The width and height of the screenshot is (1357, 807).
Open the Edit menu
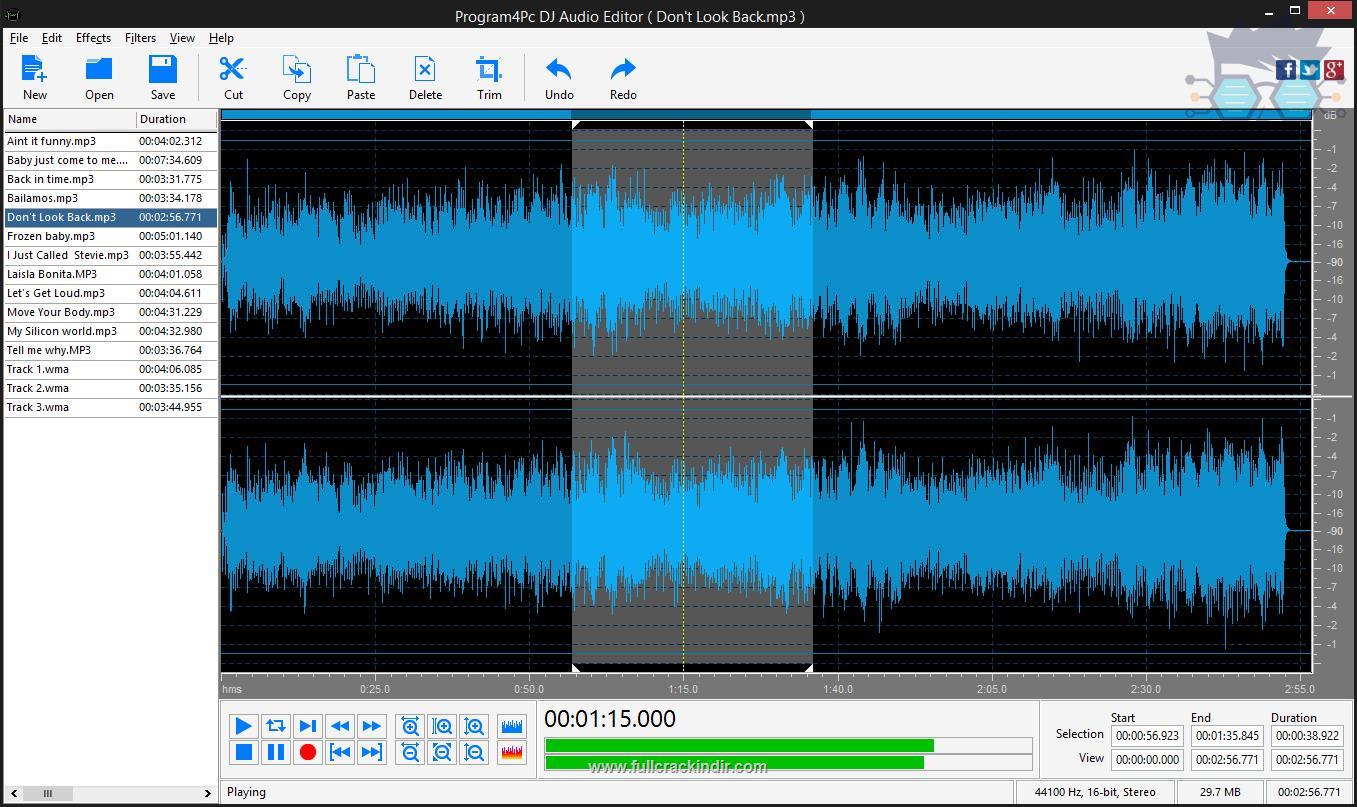pos(52,38)
